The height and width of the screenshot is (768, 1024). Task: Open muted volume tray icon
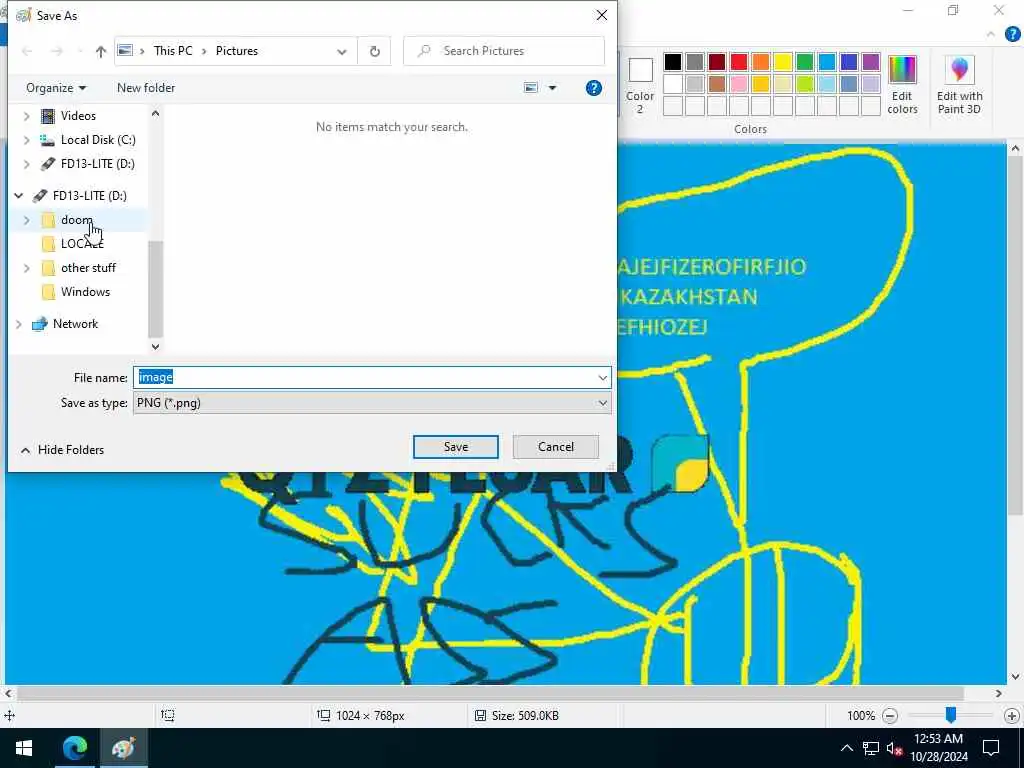coord(895,748)
